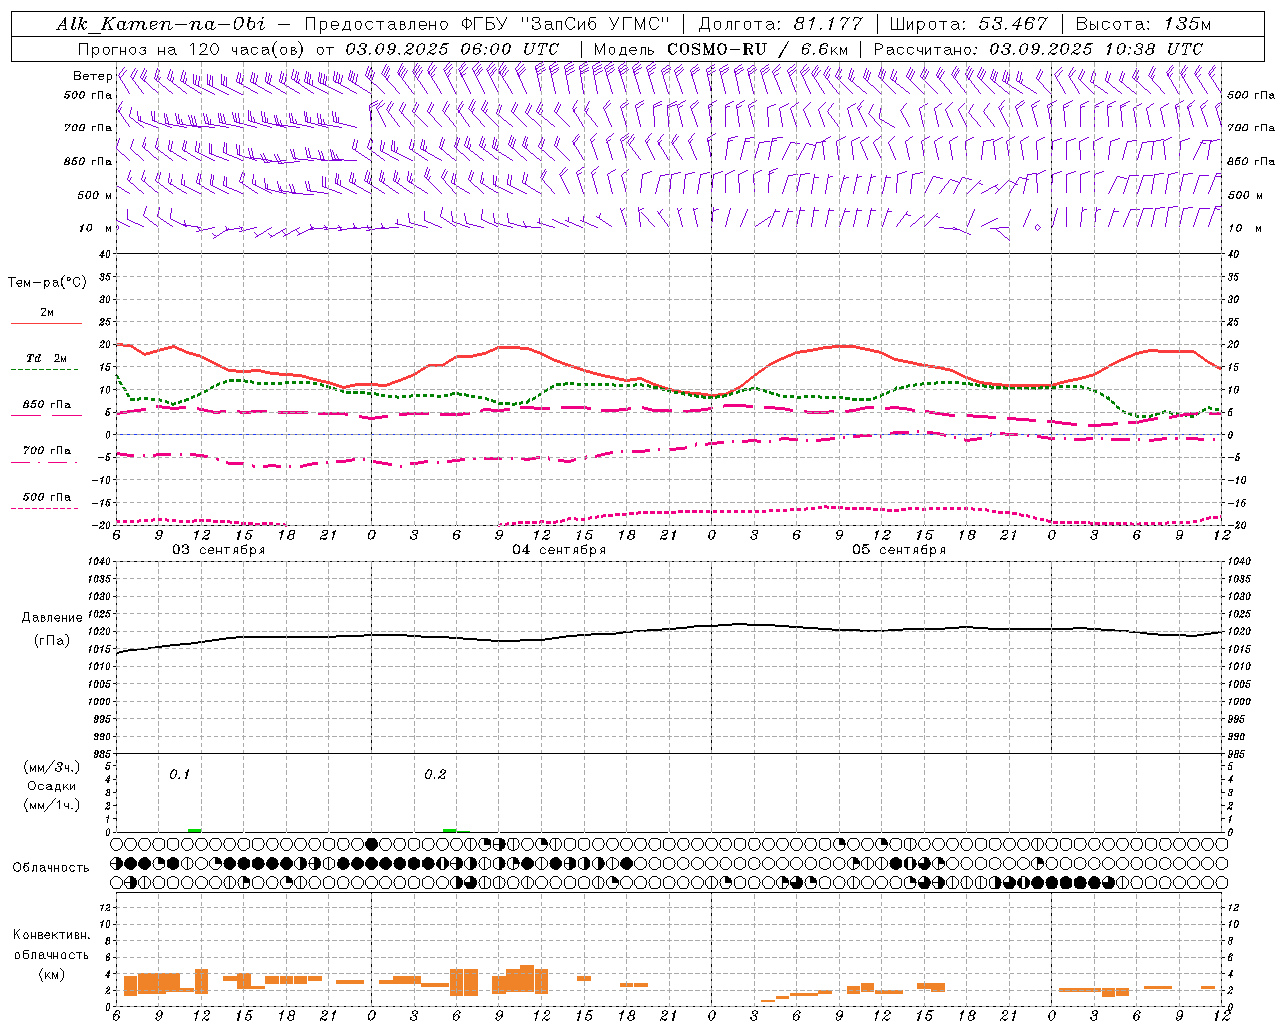Screen dimensions: 1280x1024
Task: Select the Долгота: 81.177 header field
Action: [x=780, y=24]
